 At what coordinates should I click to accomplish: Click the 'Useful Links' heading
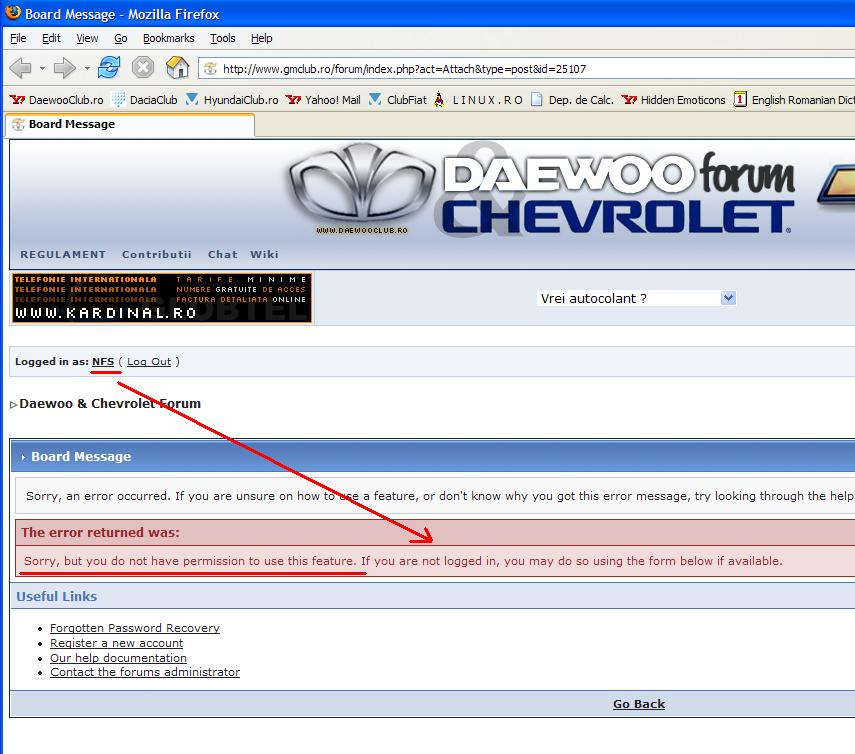click(57, 596)
